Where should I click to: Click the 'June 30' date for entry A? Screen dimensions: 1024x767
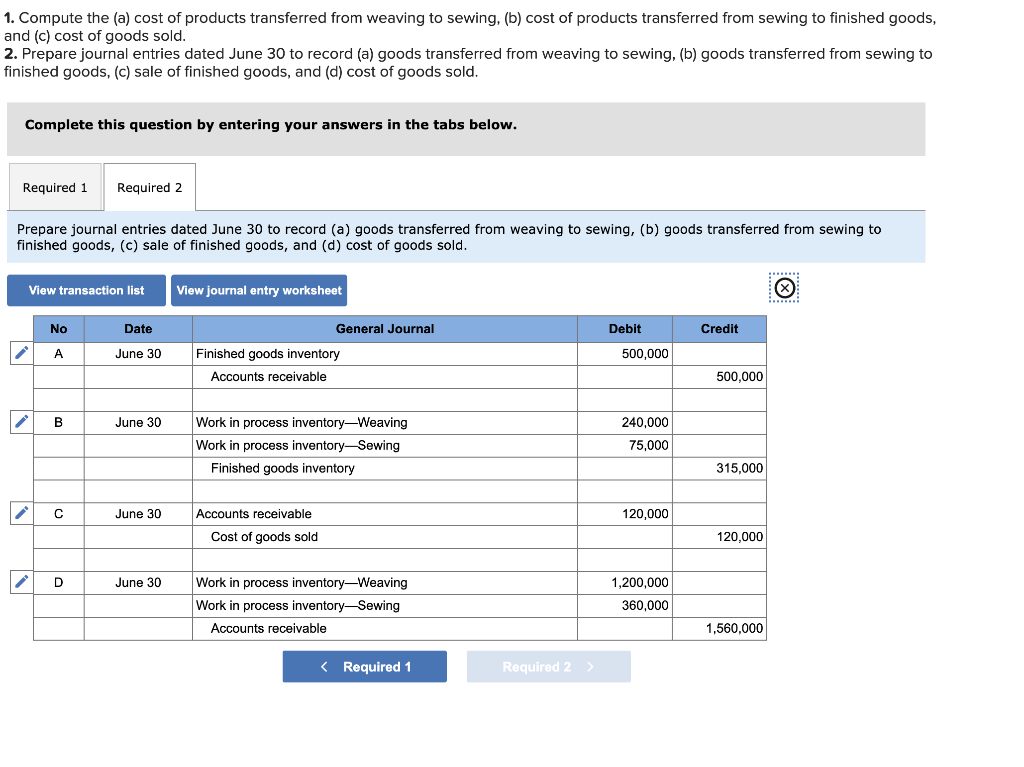coord(138,354)
